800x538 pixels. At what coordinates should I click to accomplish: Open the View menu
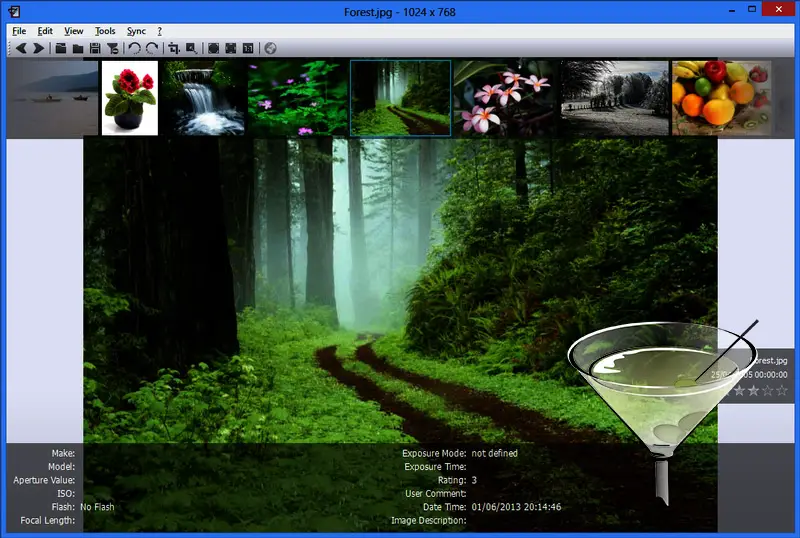click(74, 31)
